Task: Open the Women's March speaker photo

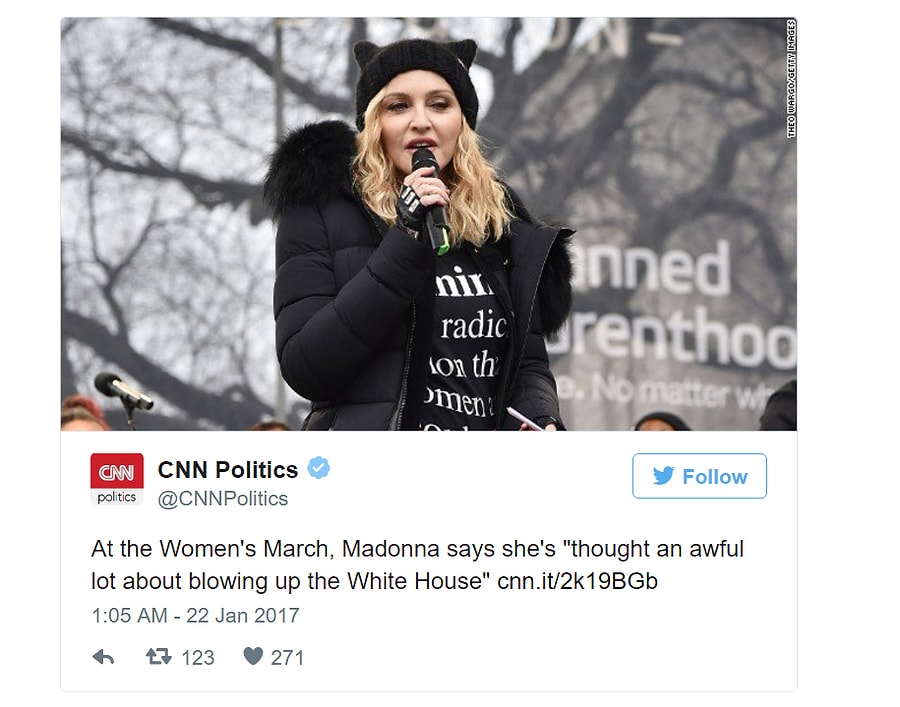Action: (429, 224)
